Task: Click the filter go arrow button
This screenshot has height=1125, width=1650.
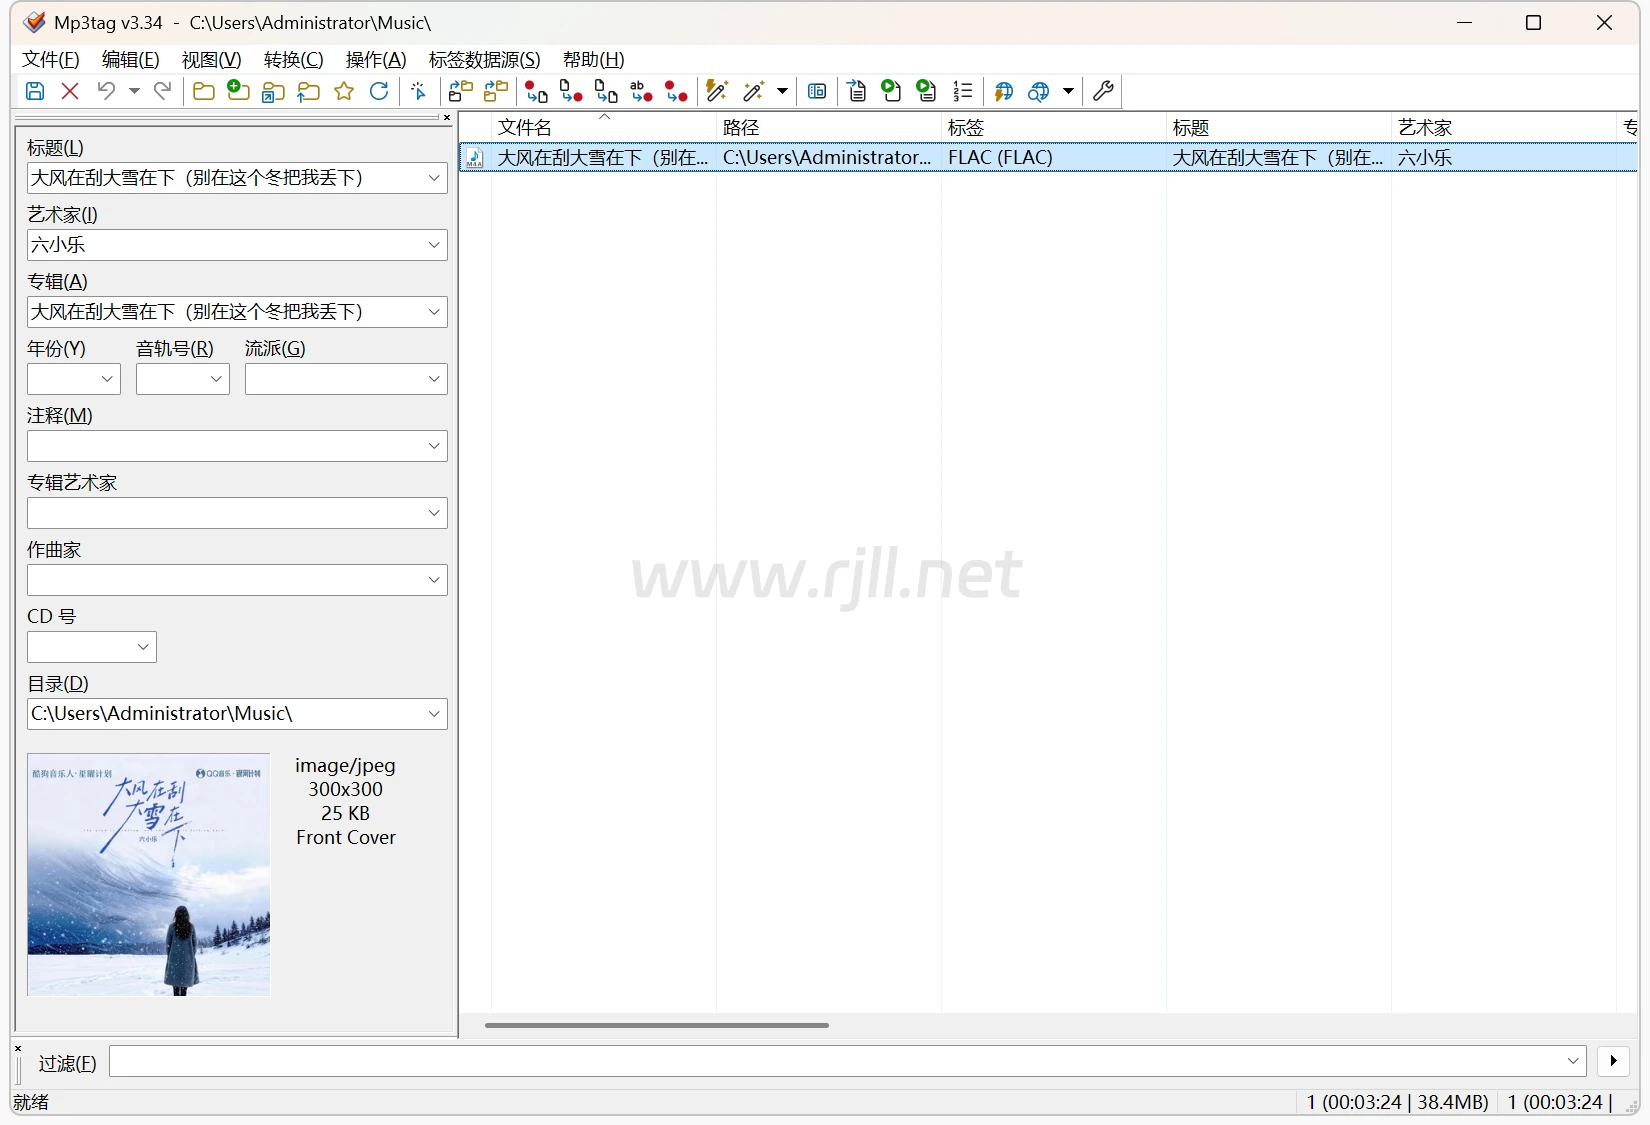Action: click(1613, 1061)
